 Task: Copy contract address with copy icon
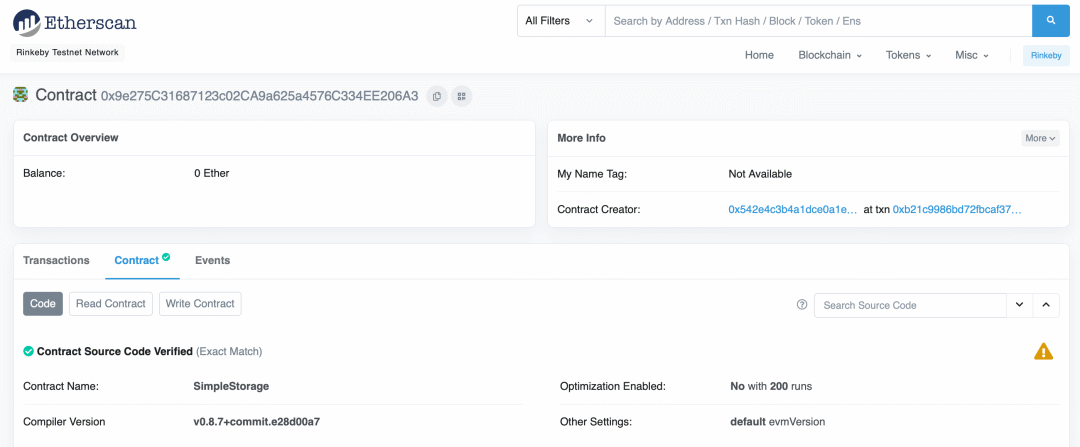click(x=437, y=96)
